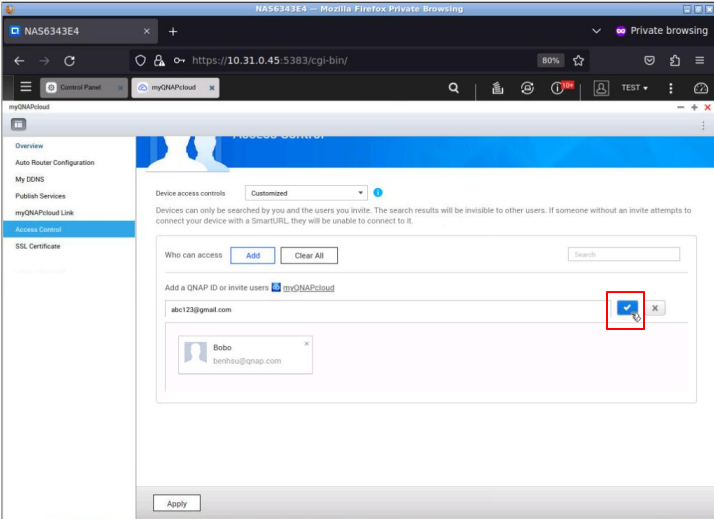Open the dashboard gauge icon
This screenshot has width=714, height=519.
click(700, 88)
